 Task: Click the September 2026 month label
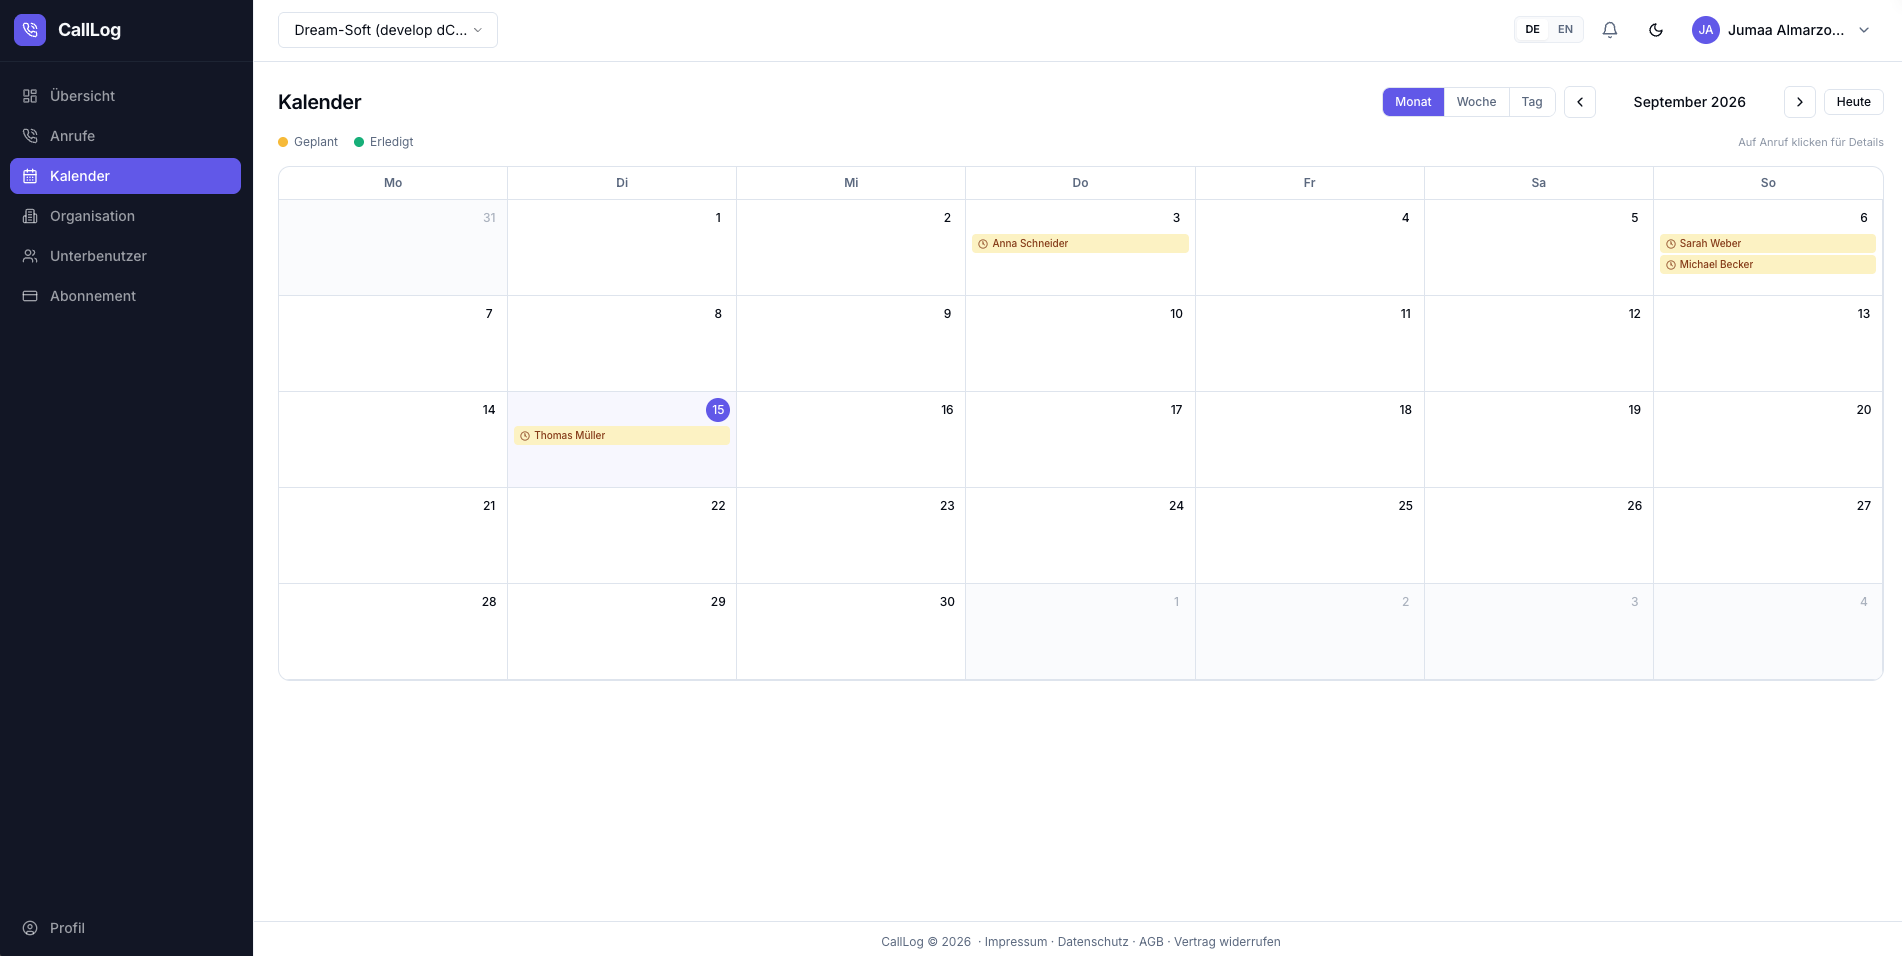(x=1689, y=102)
